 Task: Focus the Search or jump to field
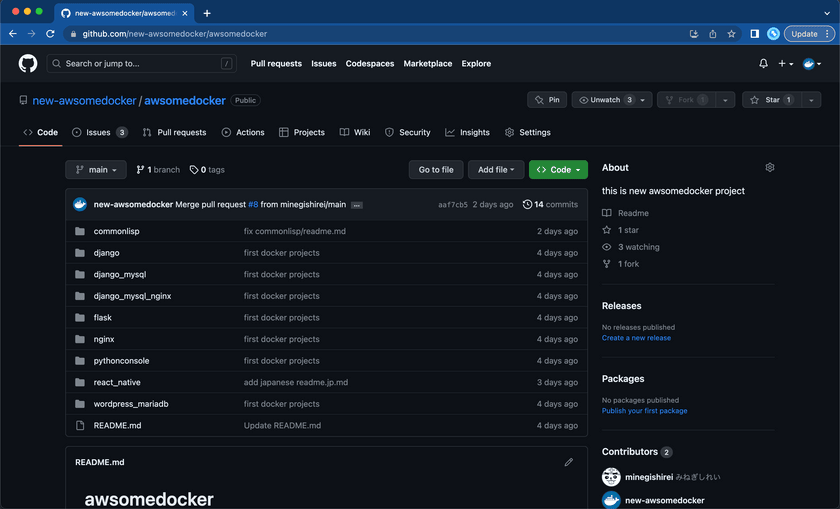click(142, 63)
